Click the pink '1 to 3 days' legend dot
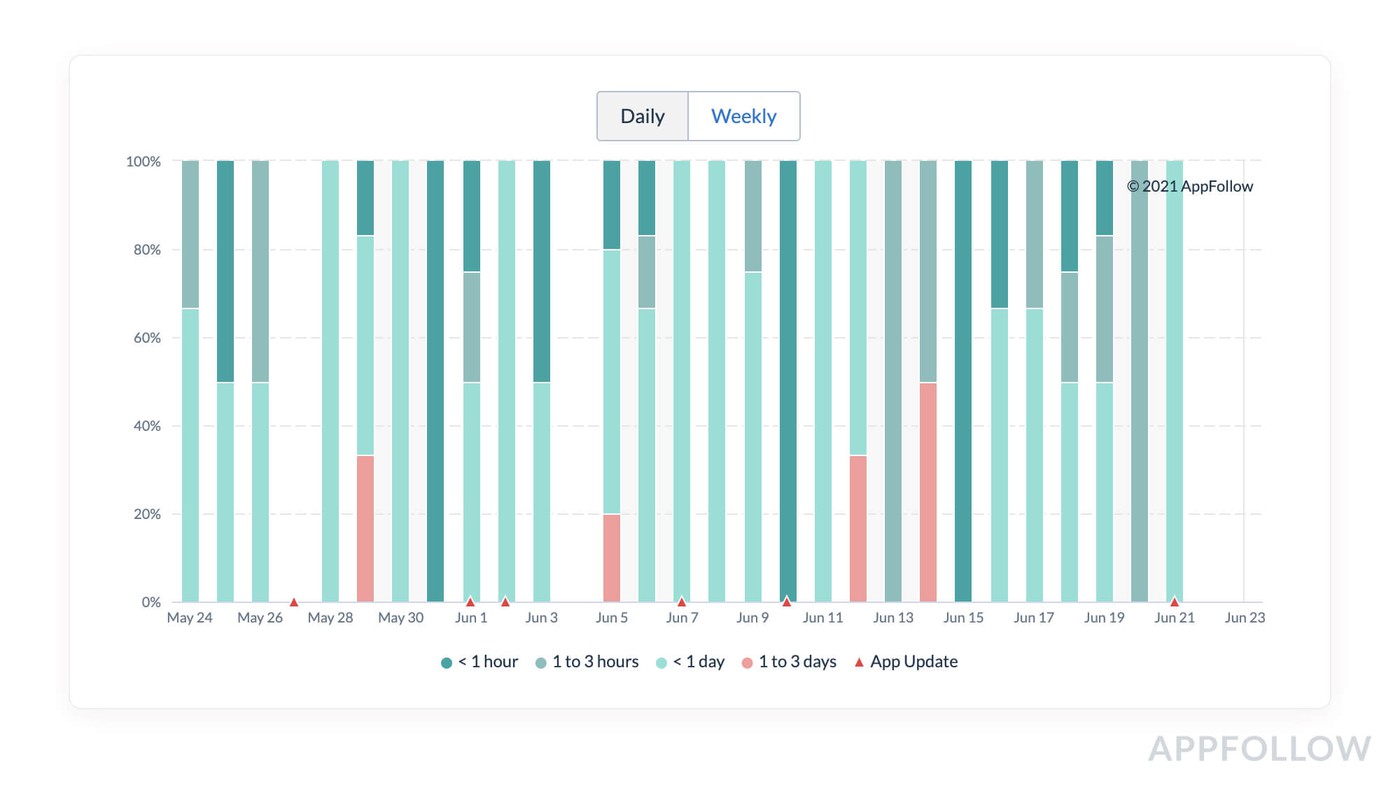 (746, 662)
